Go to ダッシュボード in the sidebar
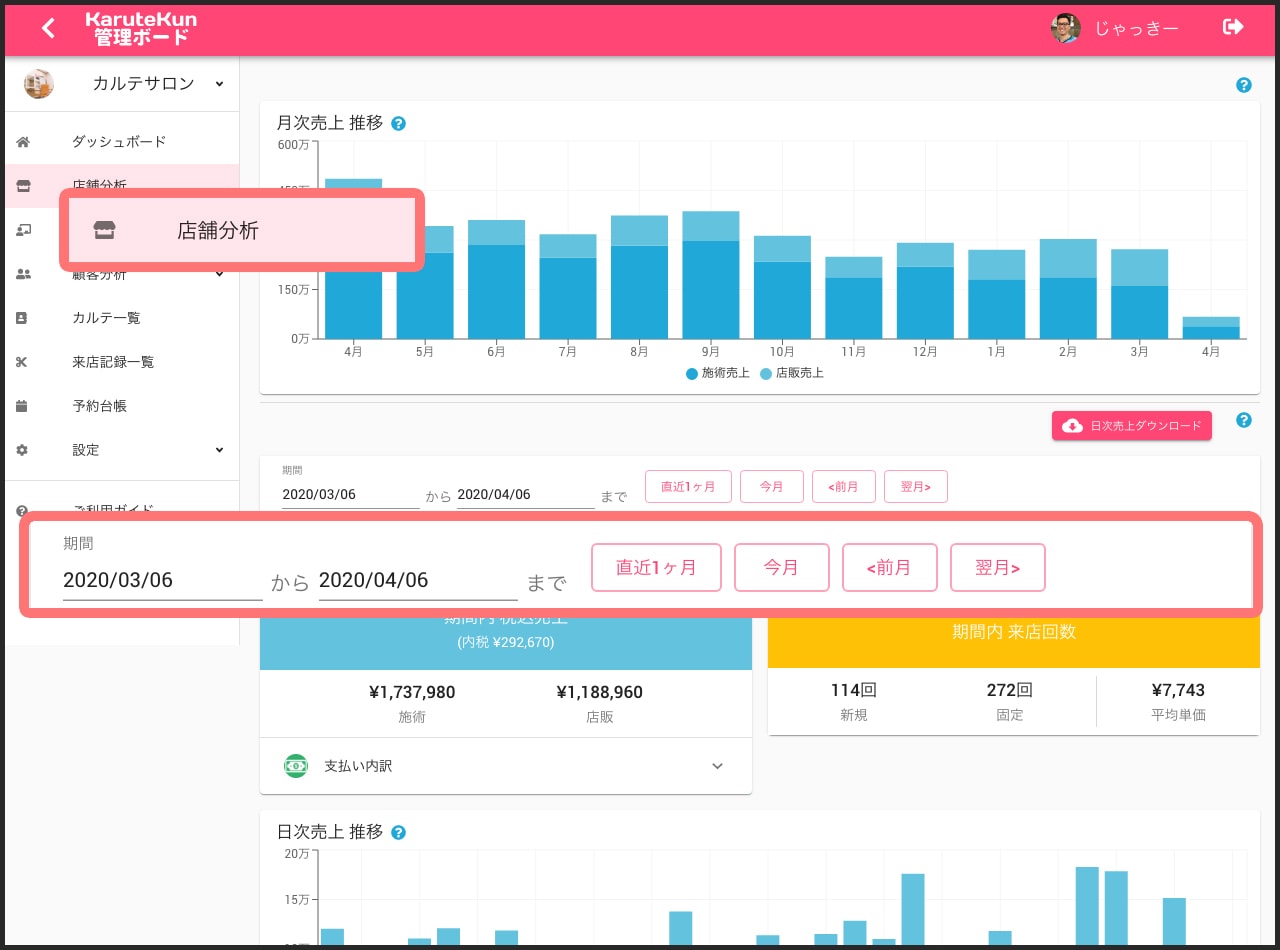 tap(119, 142)
